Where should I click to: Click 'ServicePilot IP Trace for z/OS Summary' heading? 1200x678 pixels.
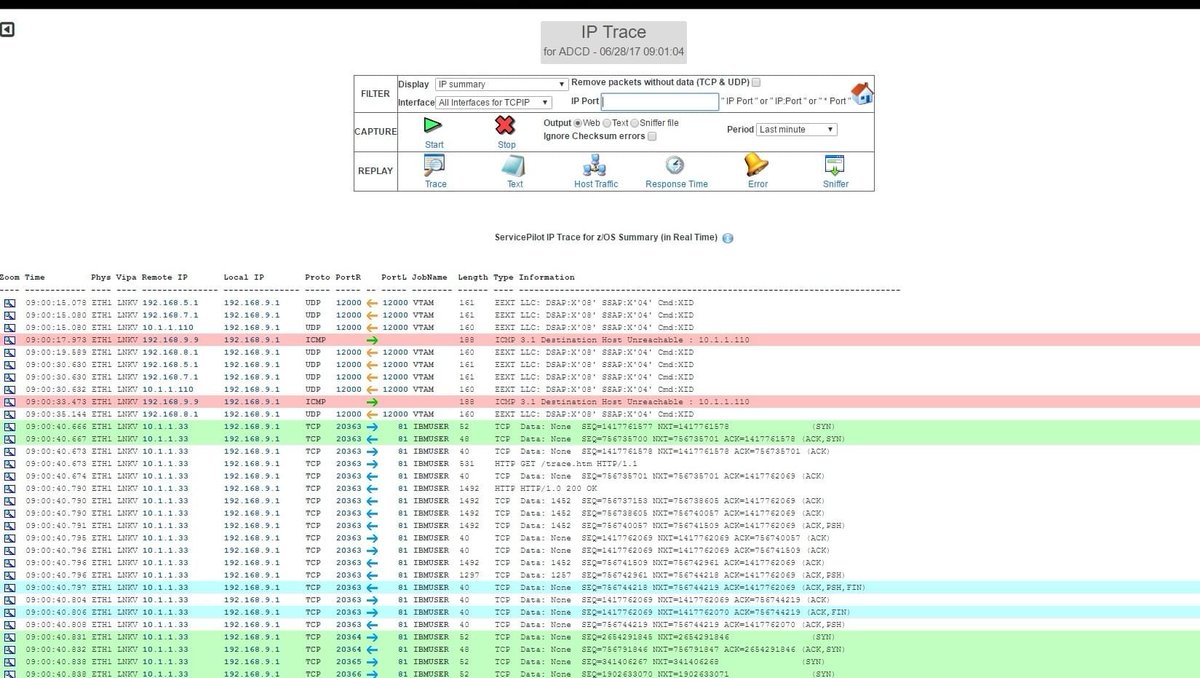point(606,238)
